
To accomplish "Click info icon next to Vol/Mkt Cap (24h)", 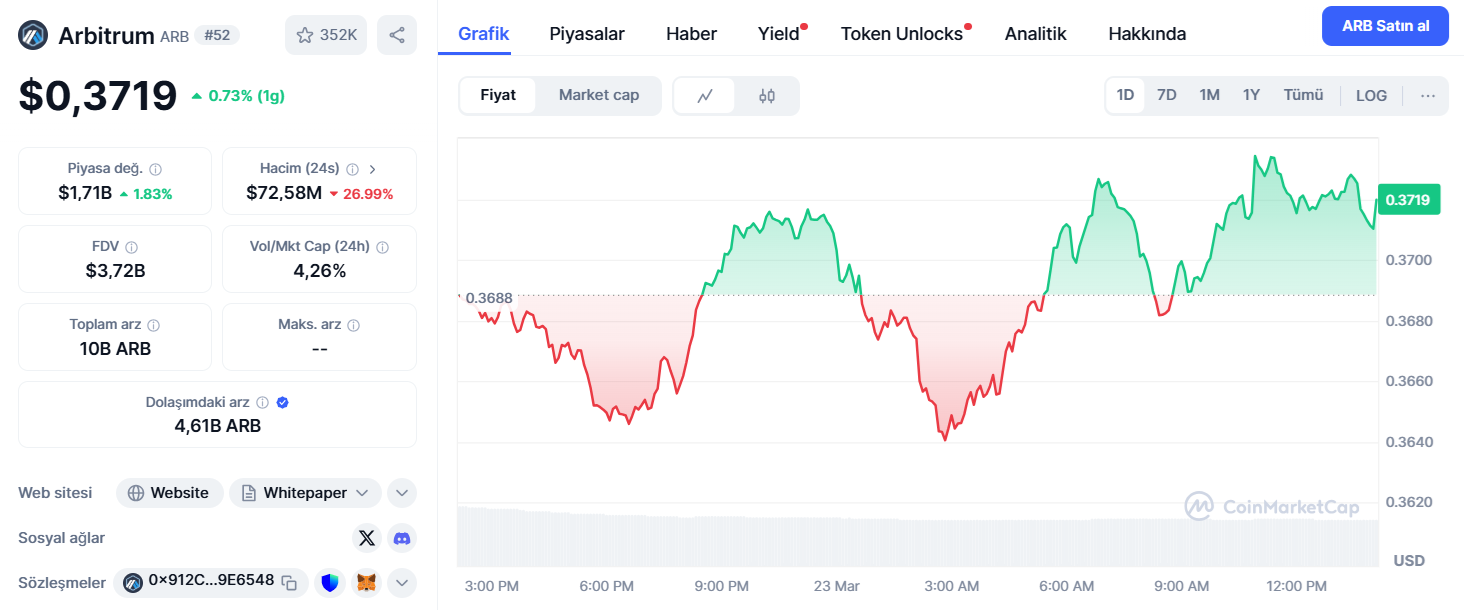I will pyautogui.click(x=382, y=247).
